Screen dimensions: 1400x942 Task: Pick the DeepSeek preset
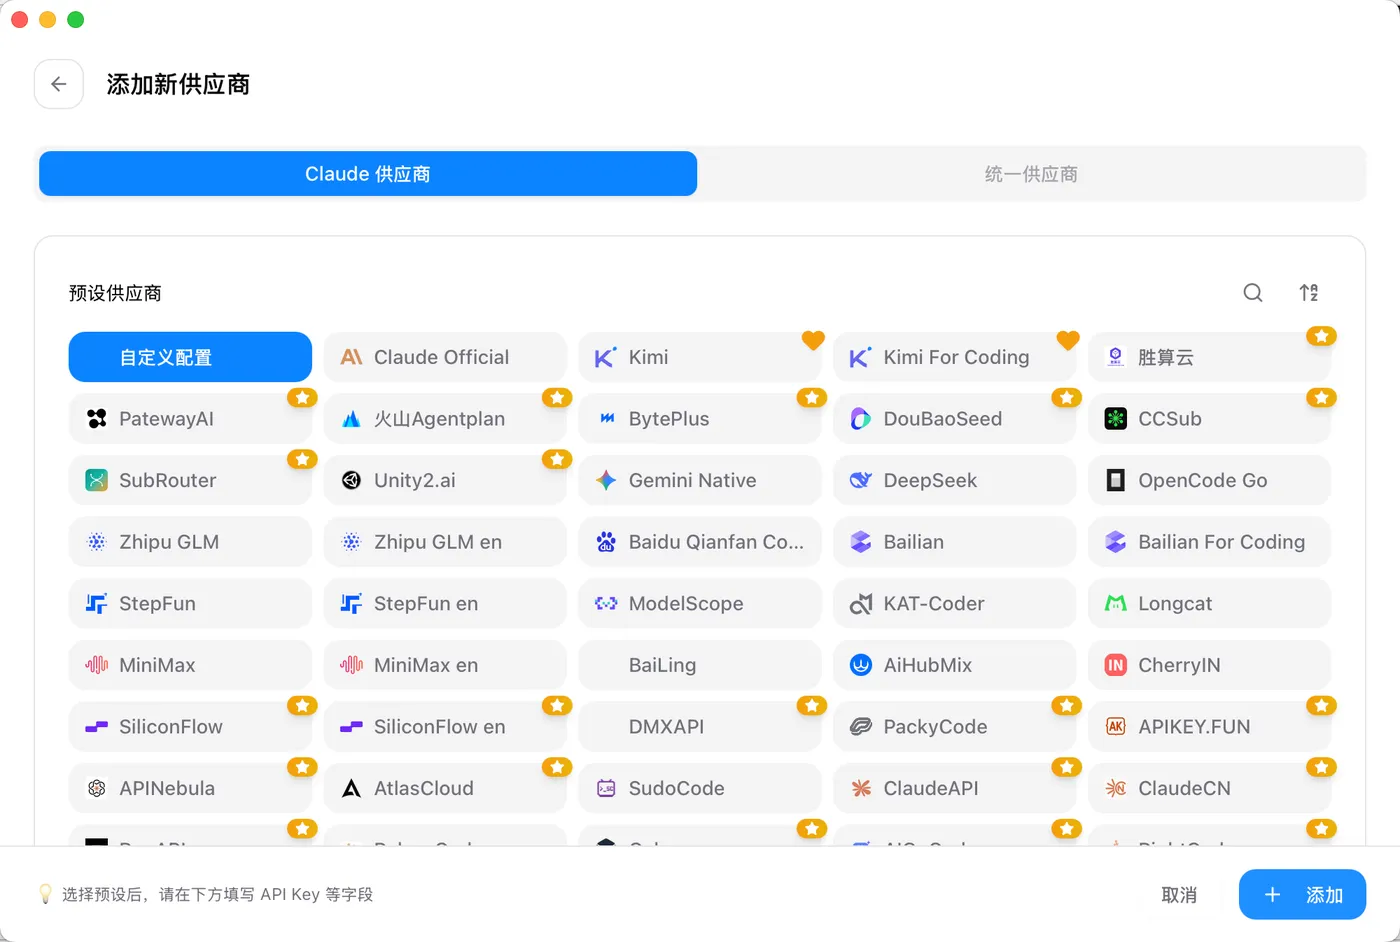(x=955, y=480)
